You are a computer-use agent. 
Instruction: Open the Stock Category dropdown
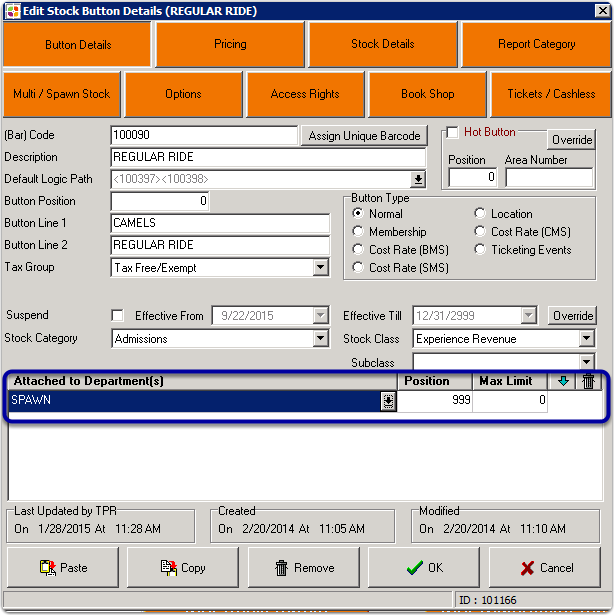[x=320, y=339]
